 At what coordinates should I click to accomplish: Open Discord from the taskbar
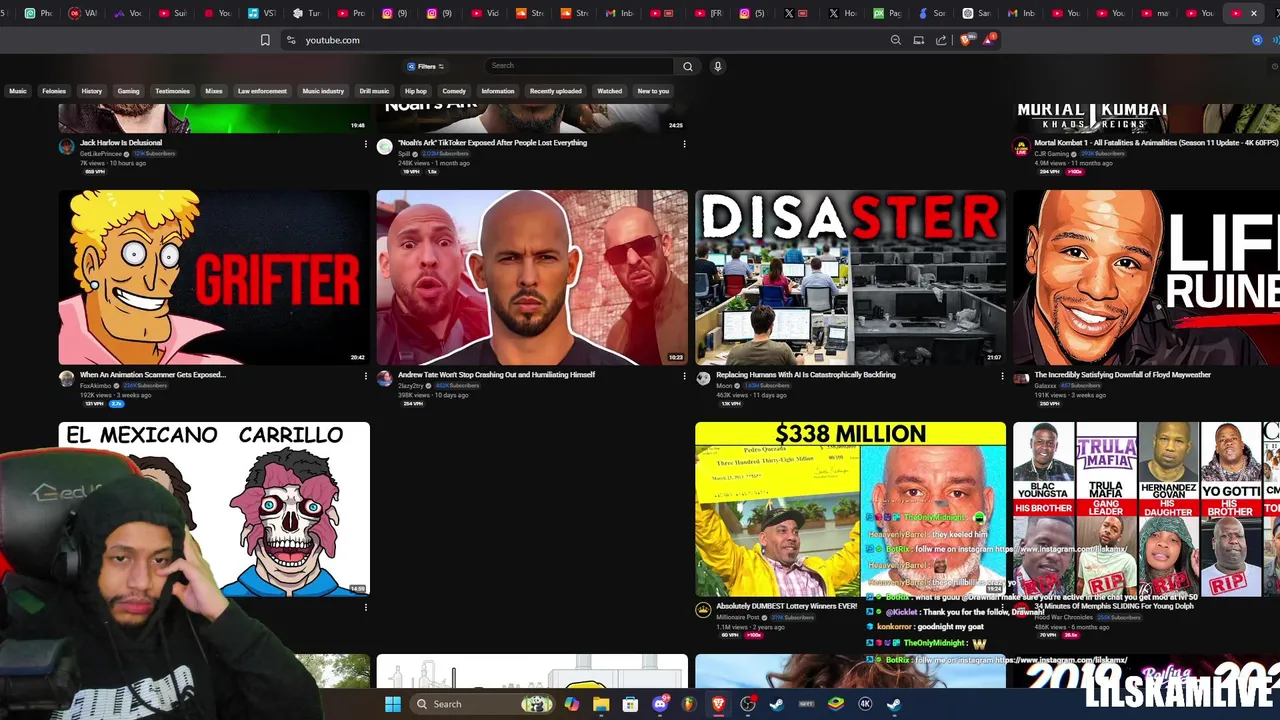coord(660,704)
